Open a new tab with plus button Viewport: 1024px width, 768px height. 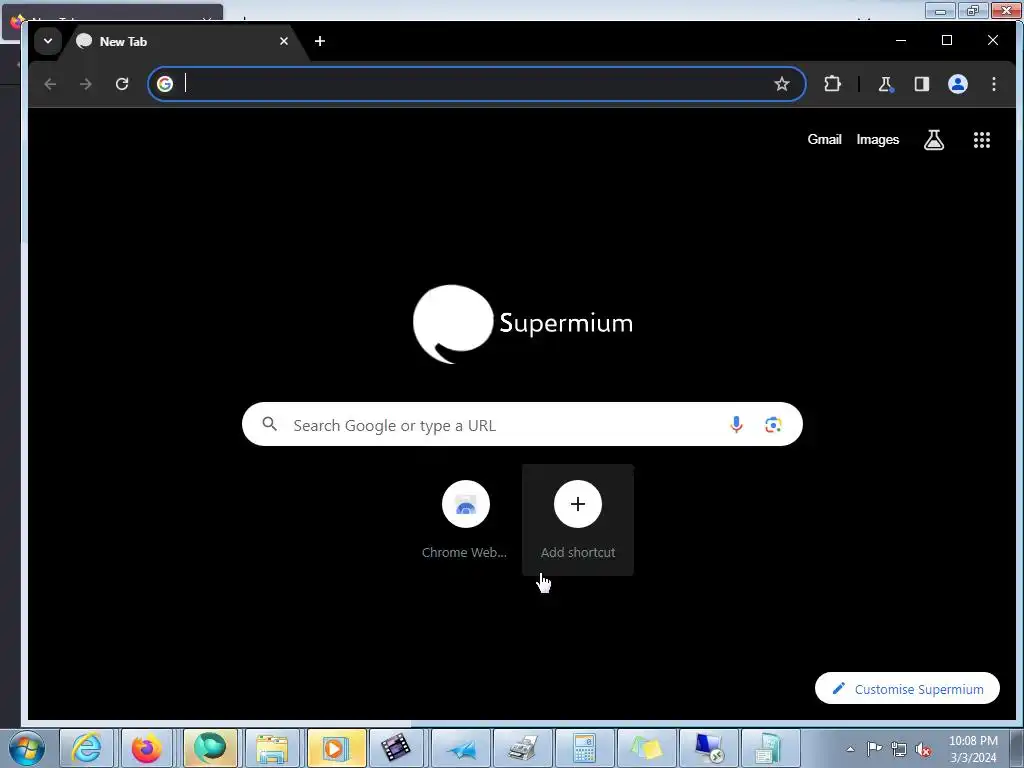click(319, 41)
